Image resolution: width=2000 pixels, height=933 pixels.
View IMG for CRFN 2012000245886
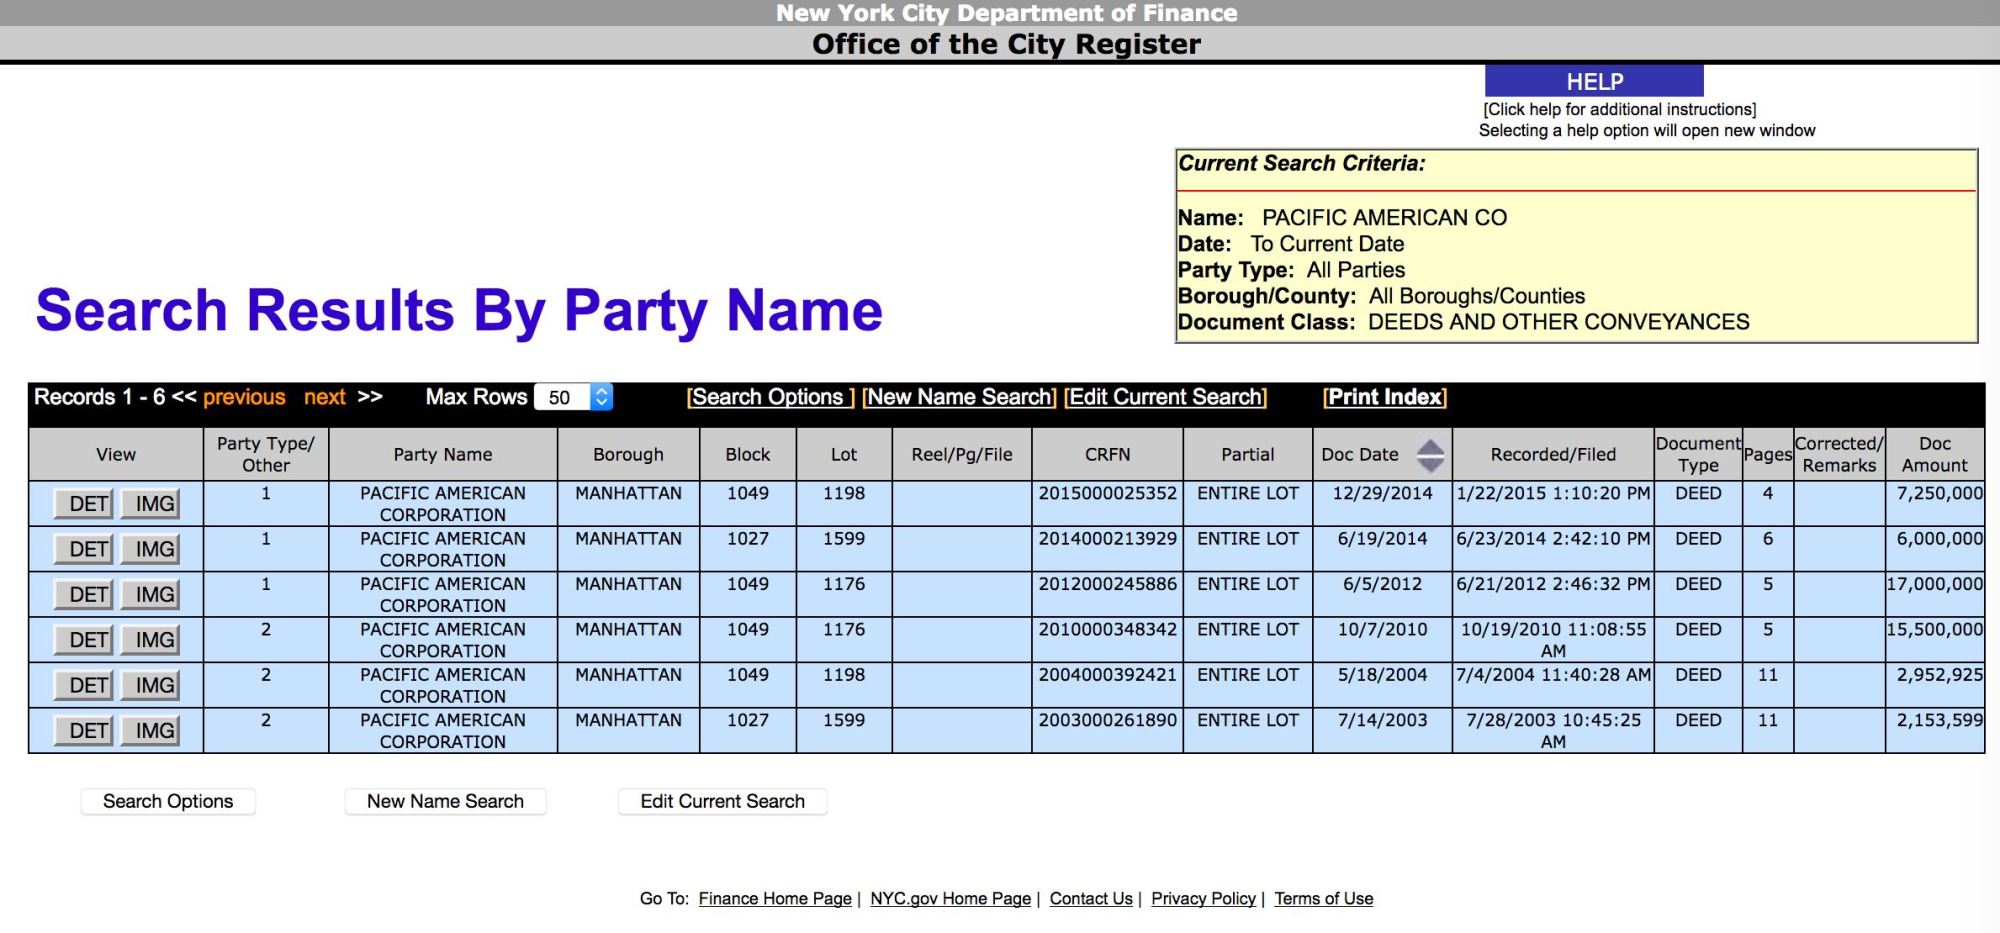(154, 595)
